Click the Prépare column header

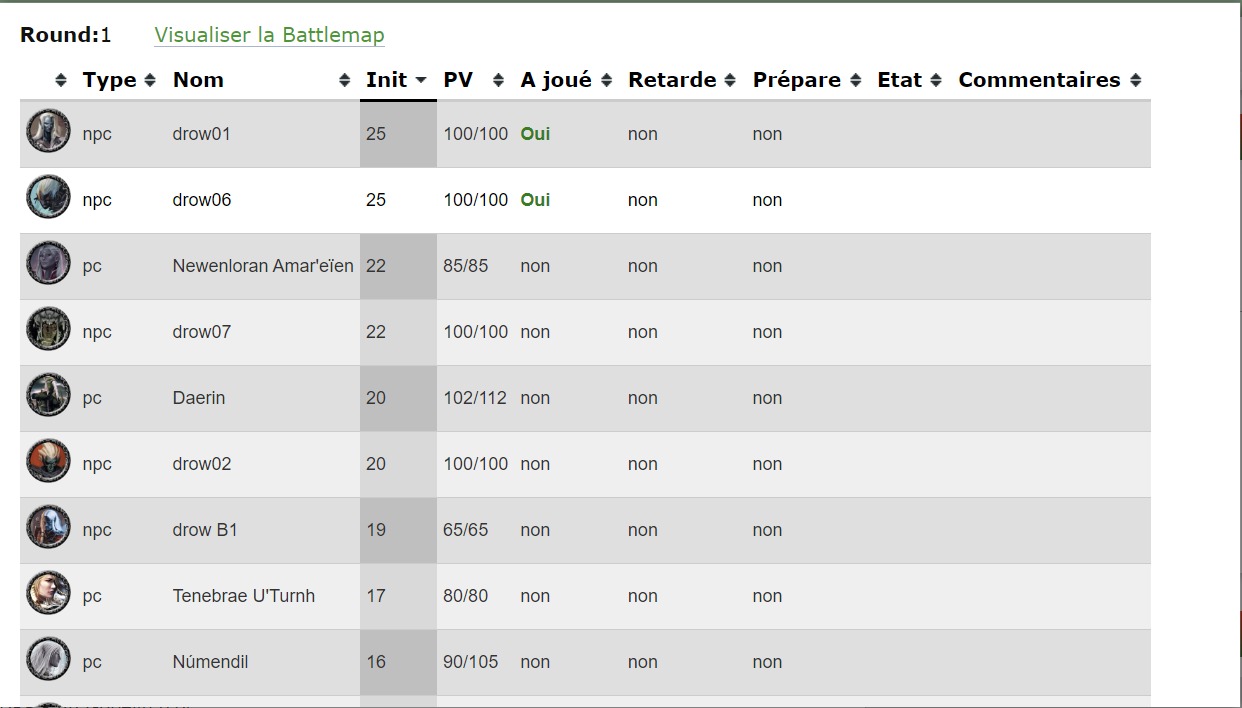point(796,80)
